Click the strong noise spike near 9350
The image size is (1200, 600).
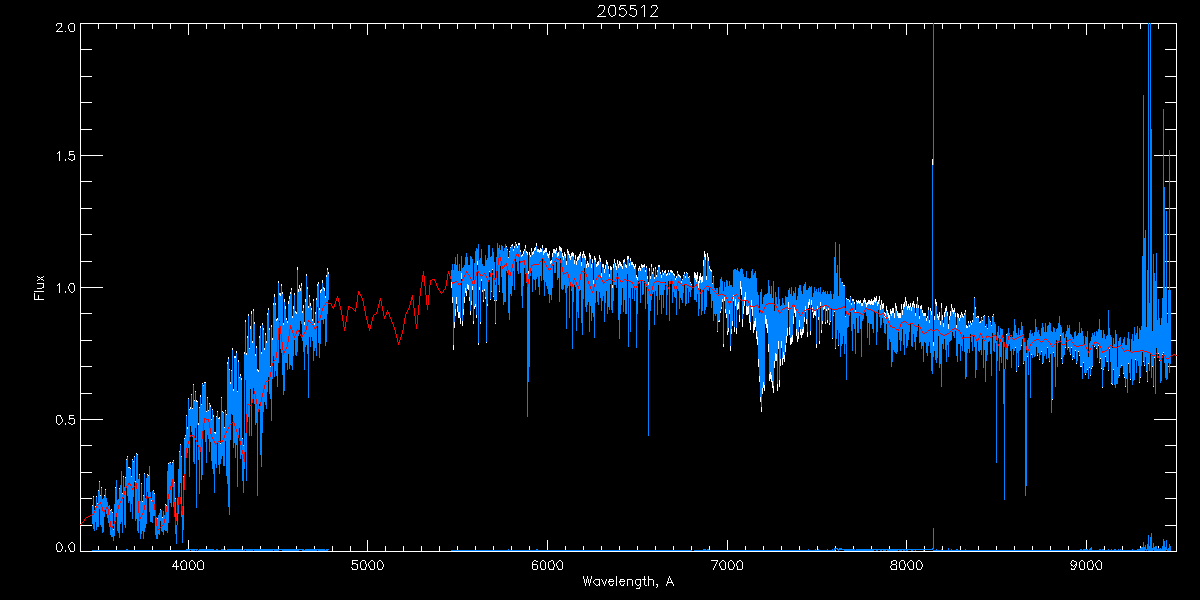click(1149, 150)
